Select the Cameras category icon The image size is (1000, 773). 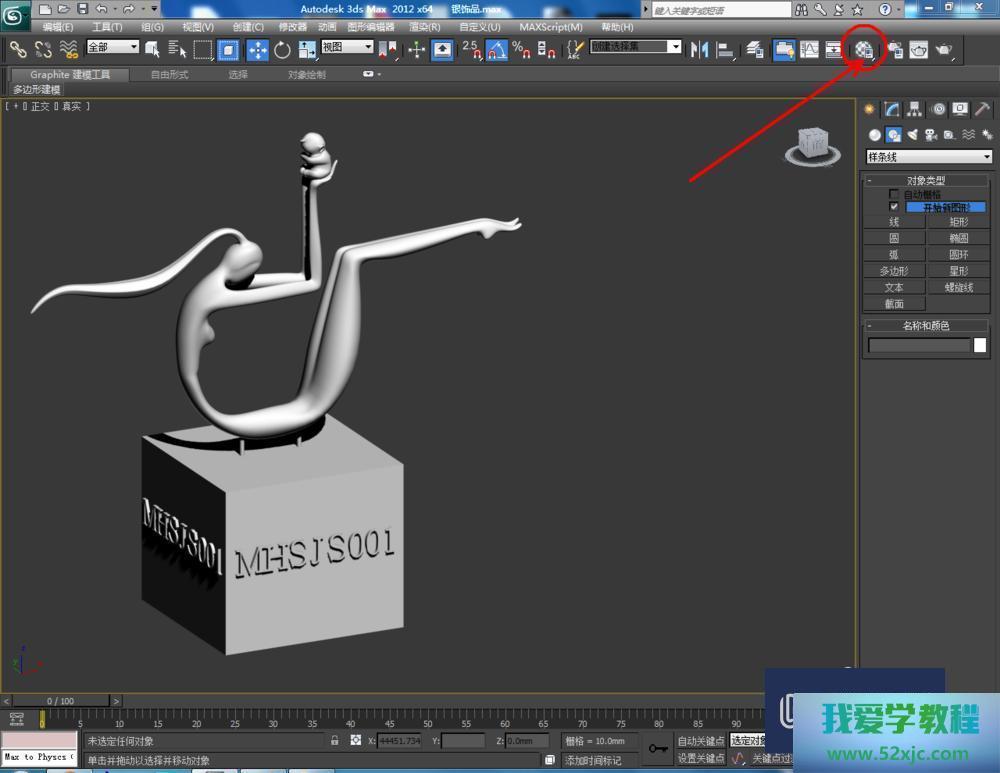click(930, 135)
